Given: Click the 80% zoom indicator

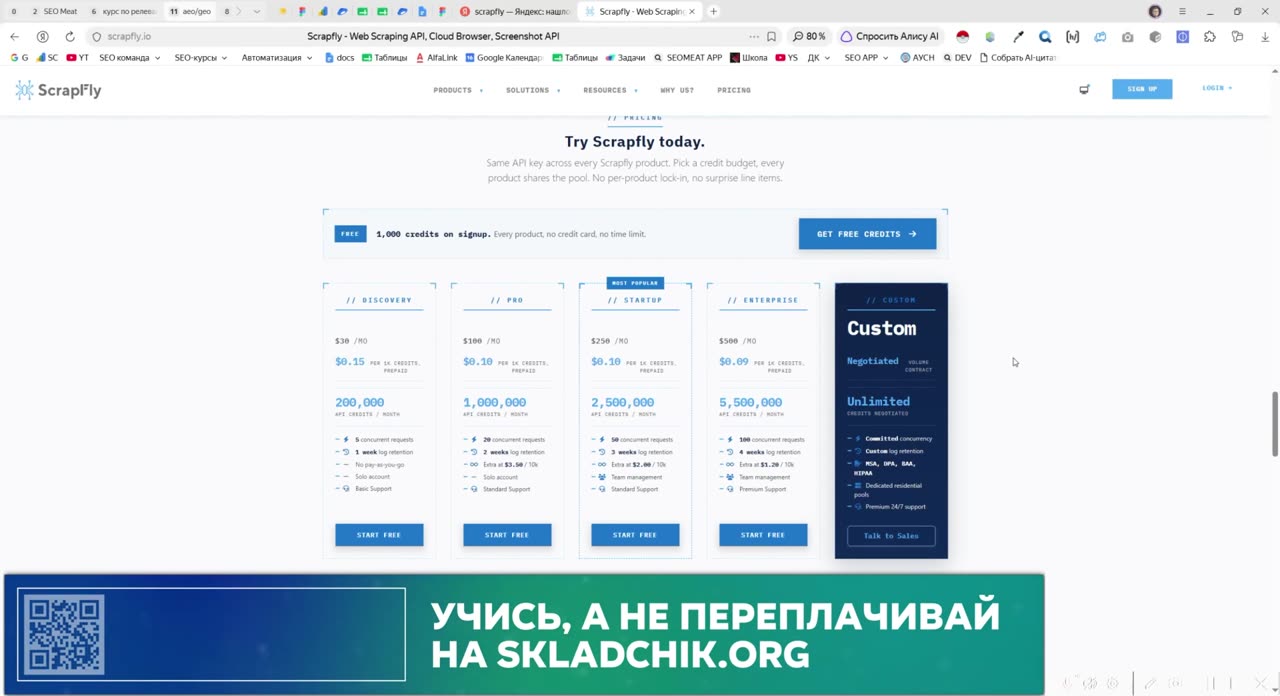Looking at the screenshot, I should (x=810, y=36).
